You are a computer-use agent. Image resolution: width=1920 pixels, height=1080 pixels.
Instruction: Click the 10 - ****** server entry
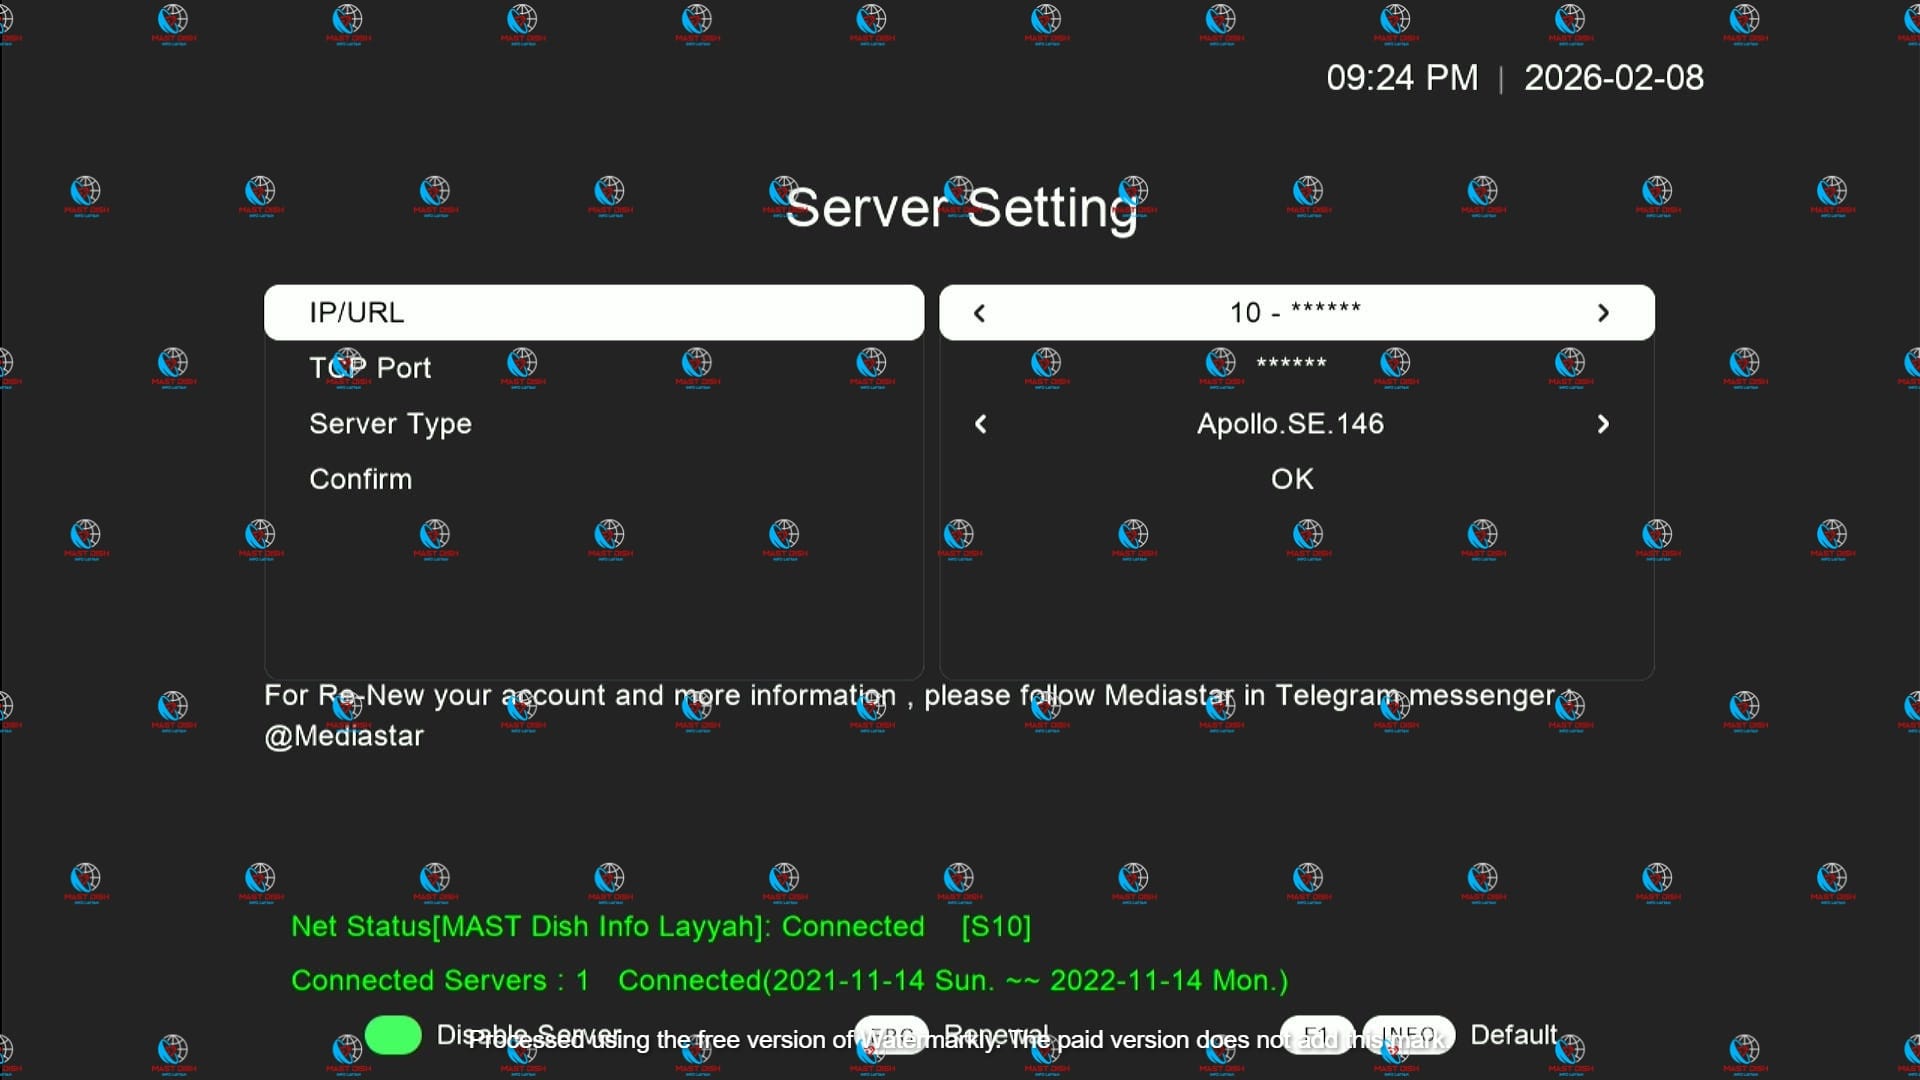[1295, 312]
